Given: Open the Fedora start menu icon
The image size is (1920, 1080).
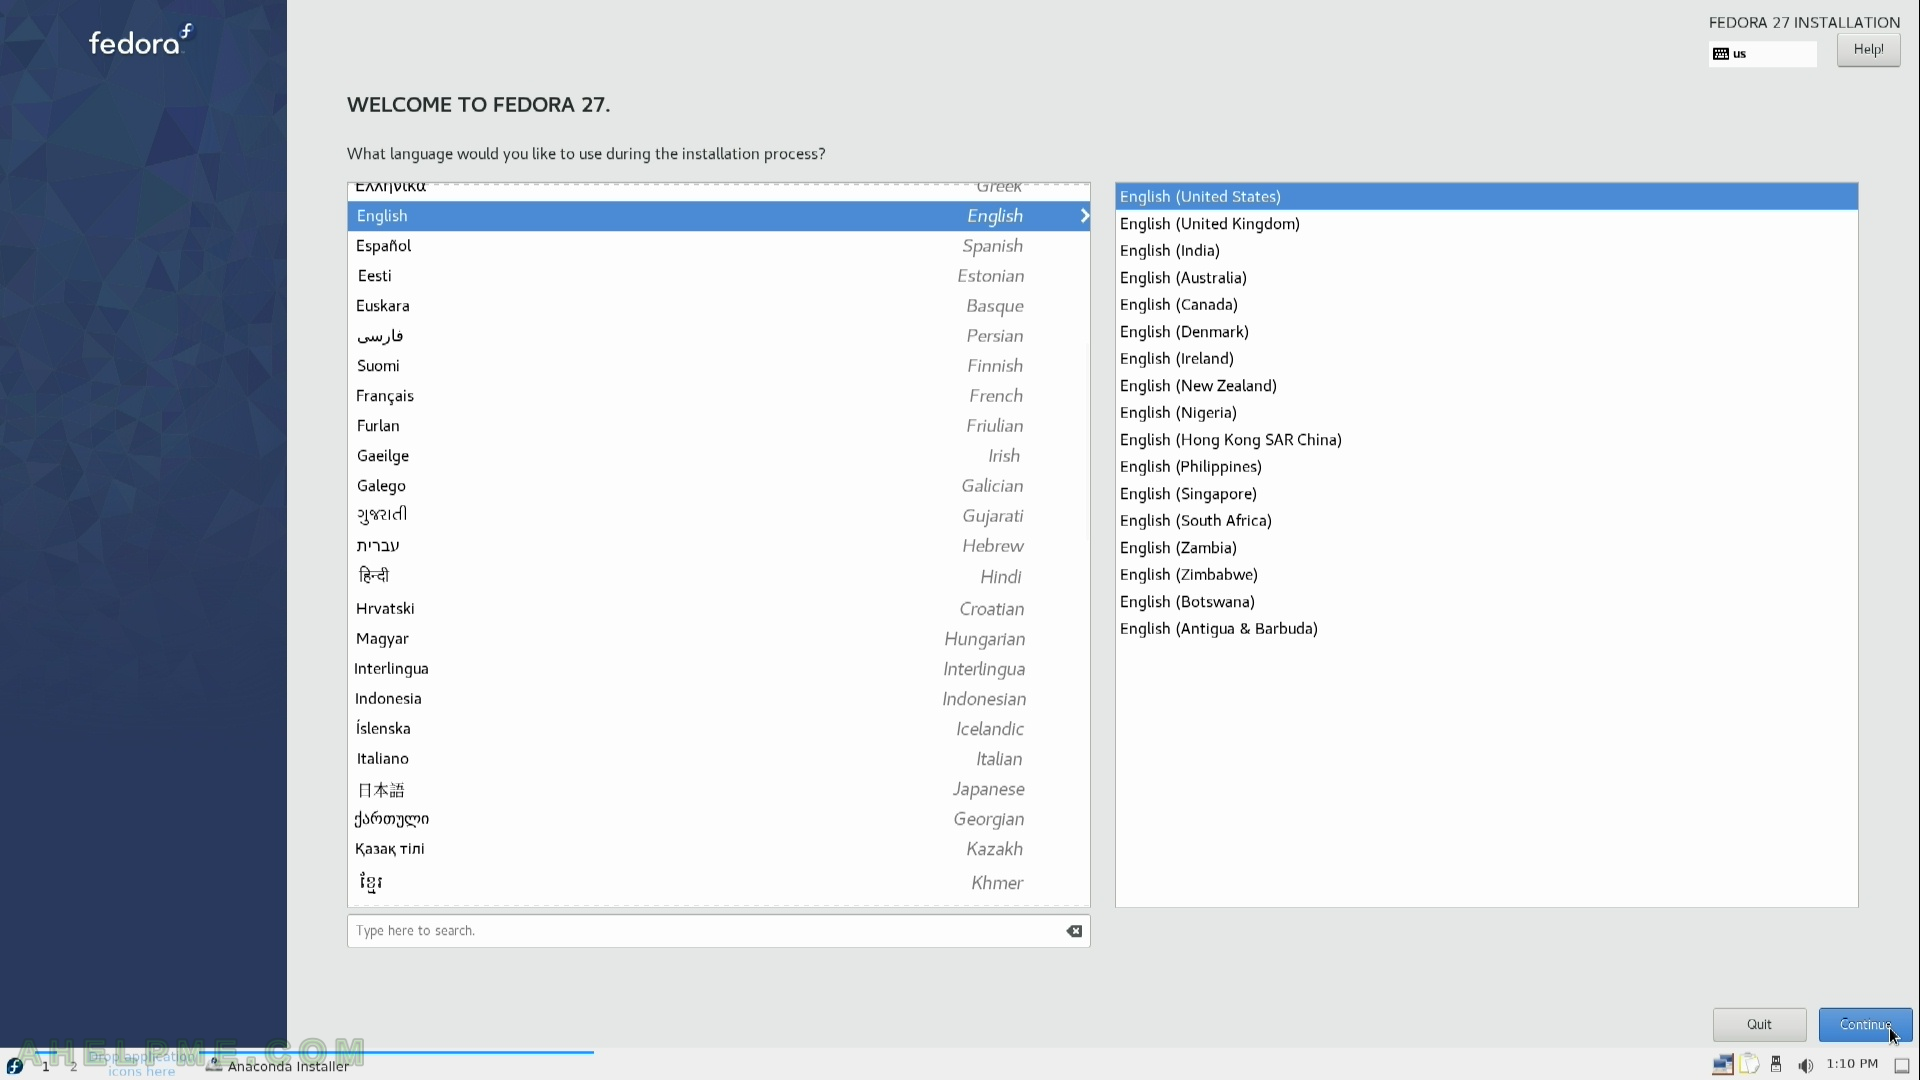Looking at the screenshot, I should pyautogui.click(x=14, y=1066).
